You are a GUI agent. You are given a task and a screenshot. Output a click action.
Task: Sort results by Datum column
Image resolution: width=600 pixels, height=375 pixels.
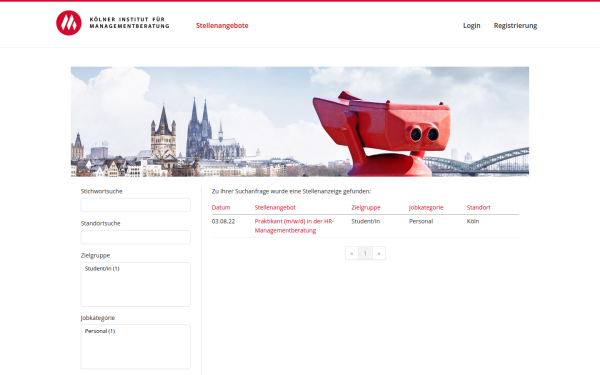click(221, 207)
